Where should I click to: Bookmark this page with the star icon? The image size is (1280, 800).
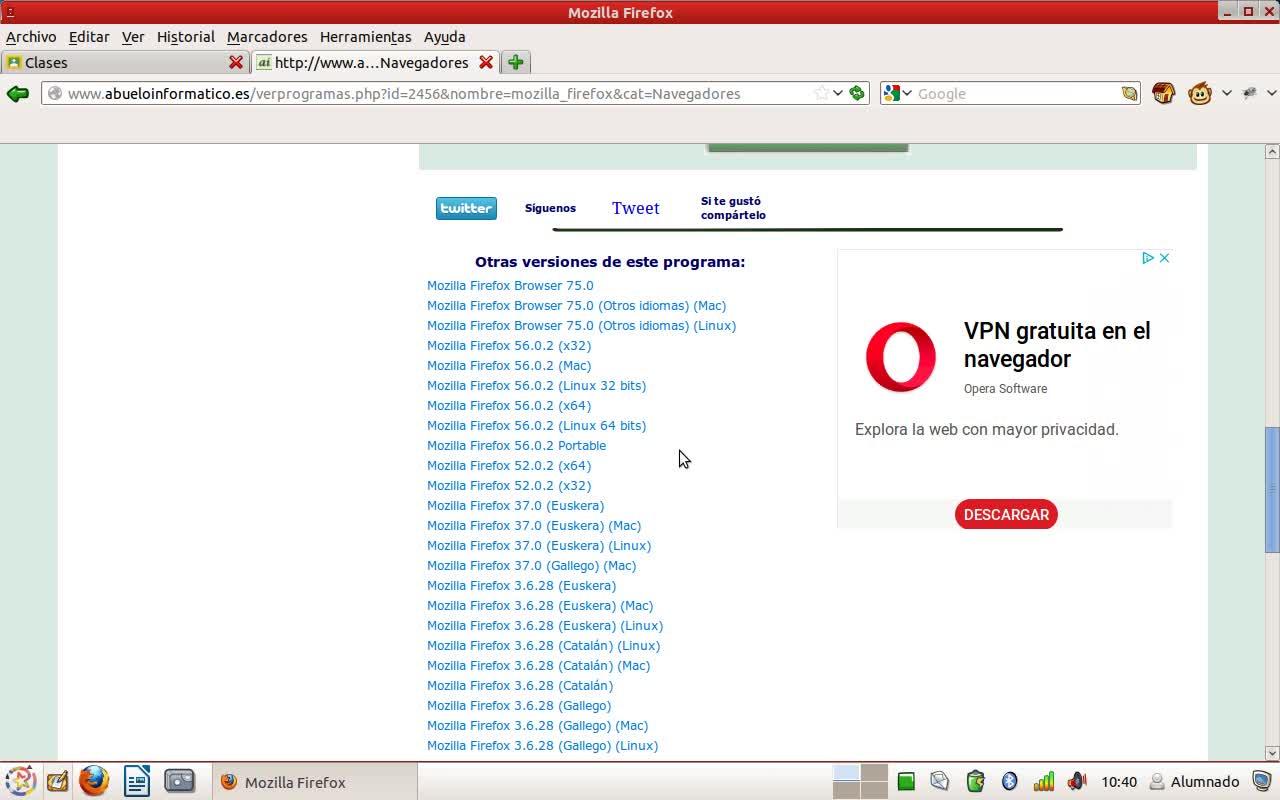coord(821,93)
